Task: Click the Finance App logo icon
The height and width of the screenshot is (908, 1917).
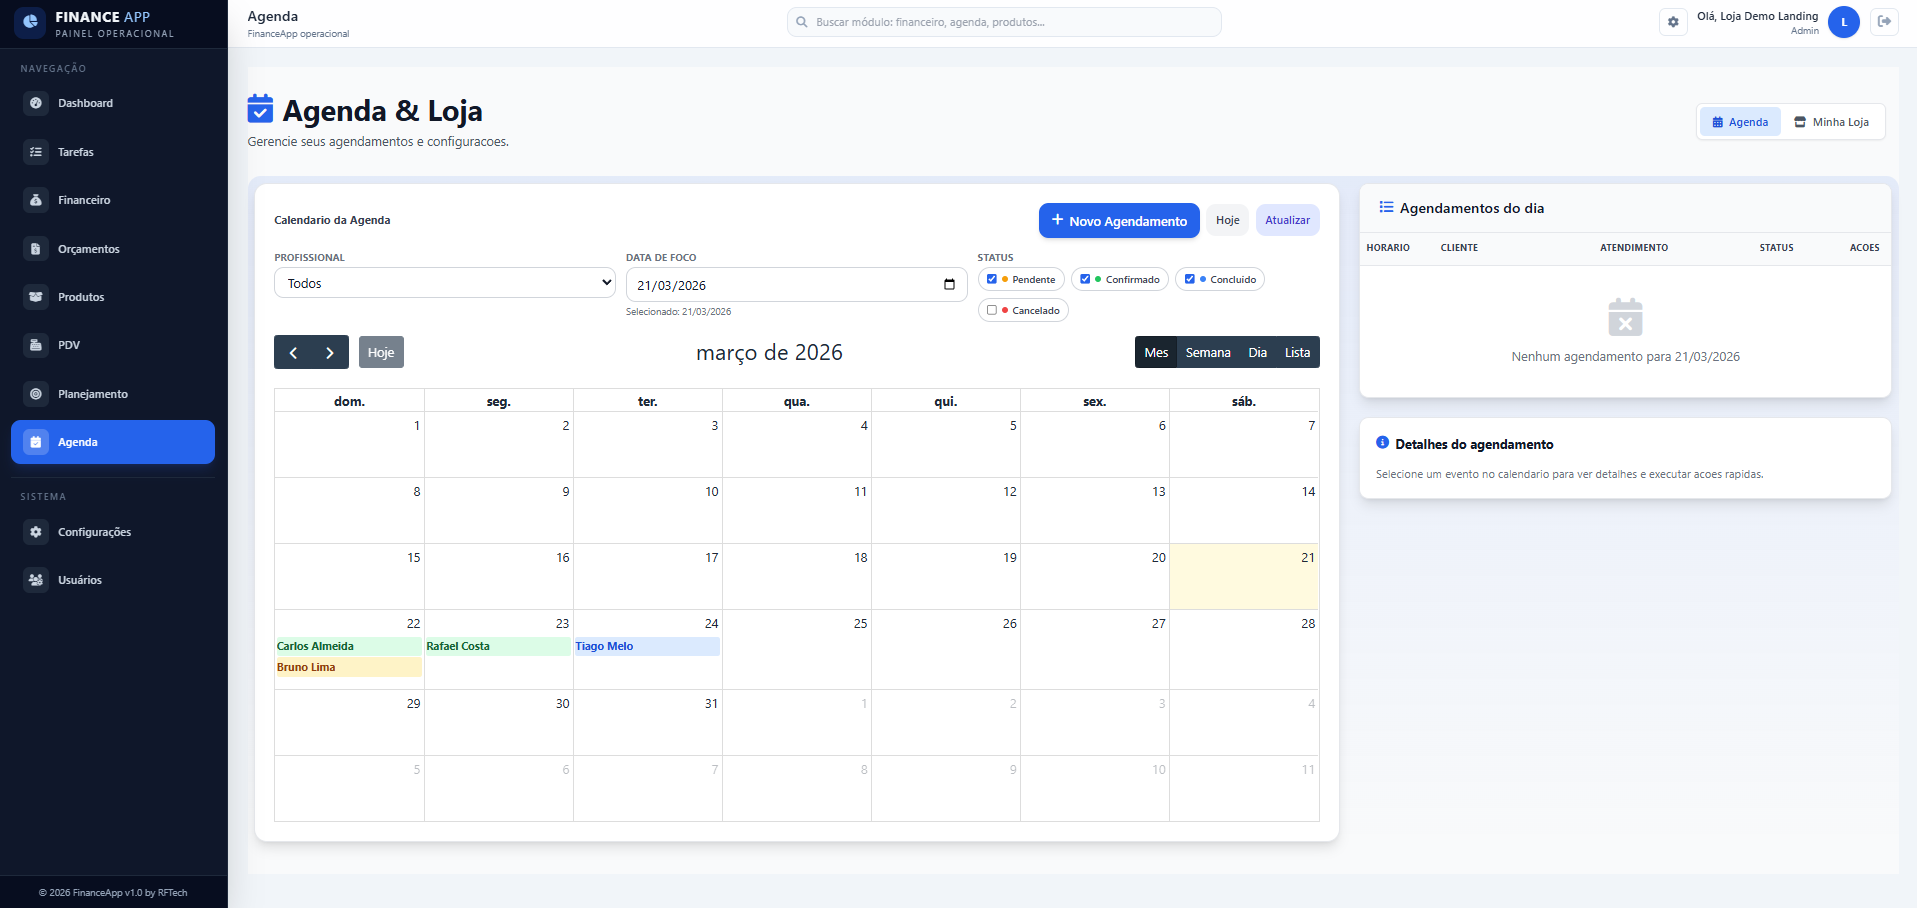Action: pos(30,22)
